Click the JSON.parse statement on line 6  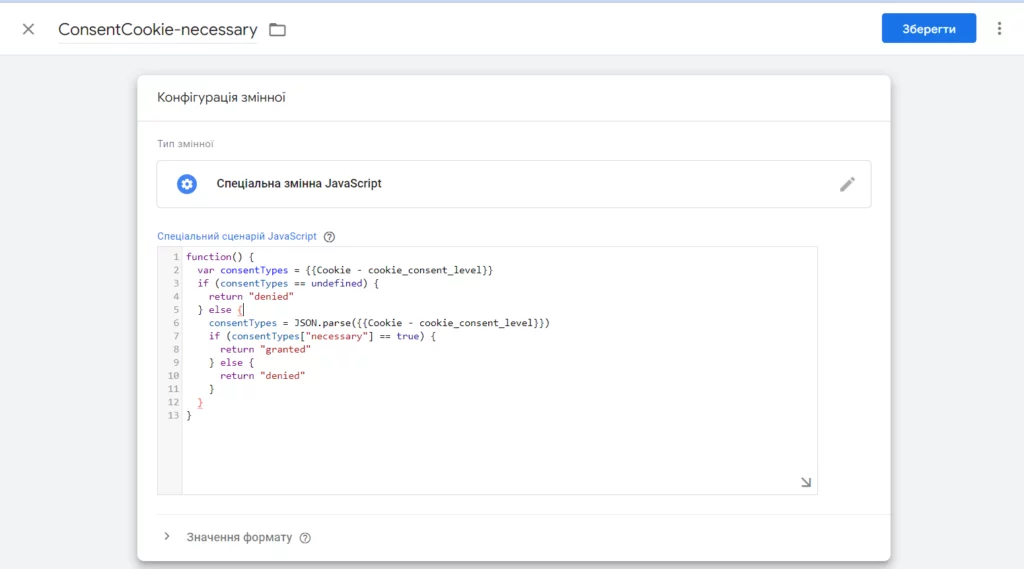379,323
